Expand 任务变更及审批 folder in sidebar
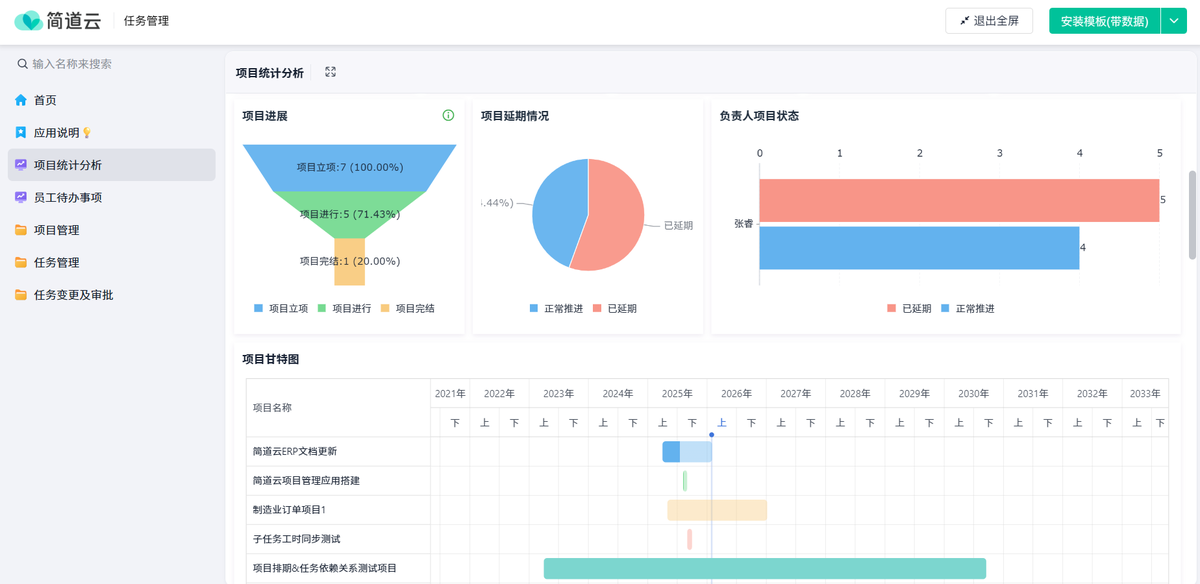The width and height of the screenshot is (1200, 584). [x=112, y=295]
